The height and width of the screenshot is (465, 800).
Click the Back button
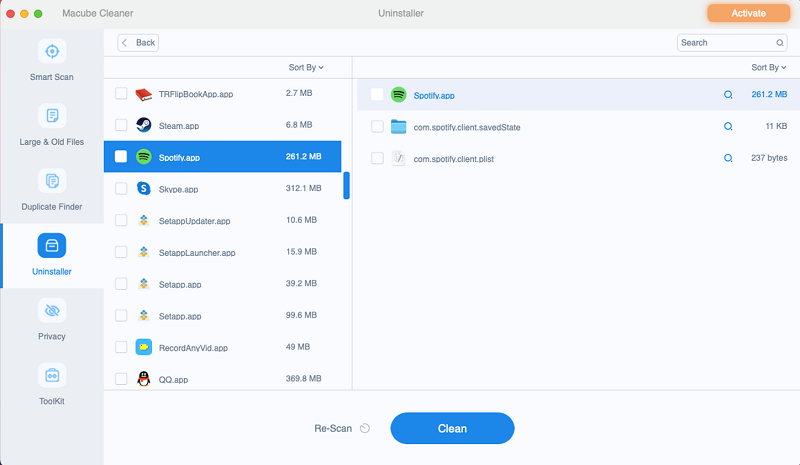[x=138, y=43]
